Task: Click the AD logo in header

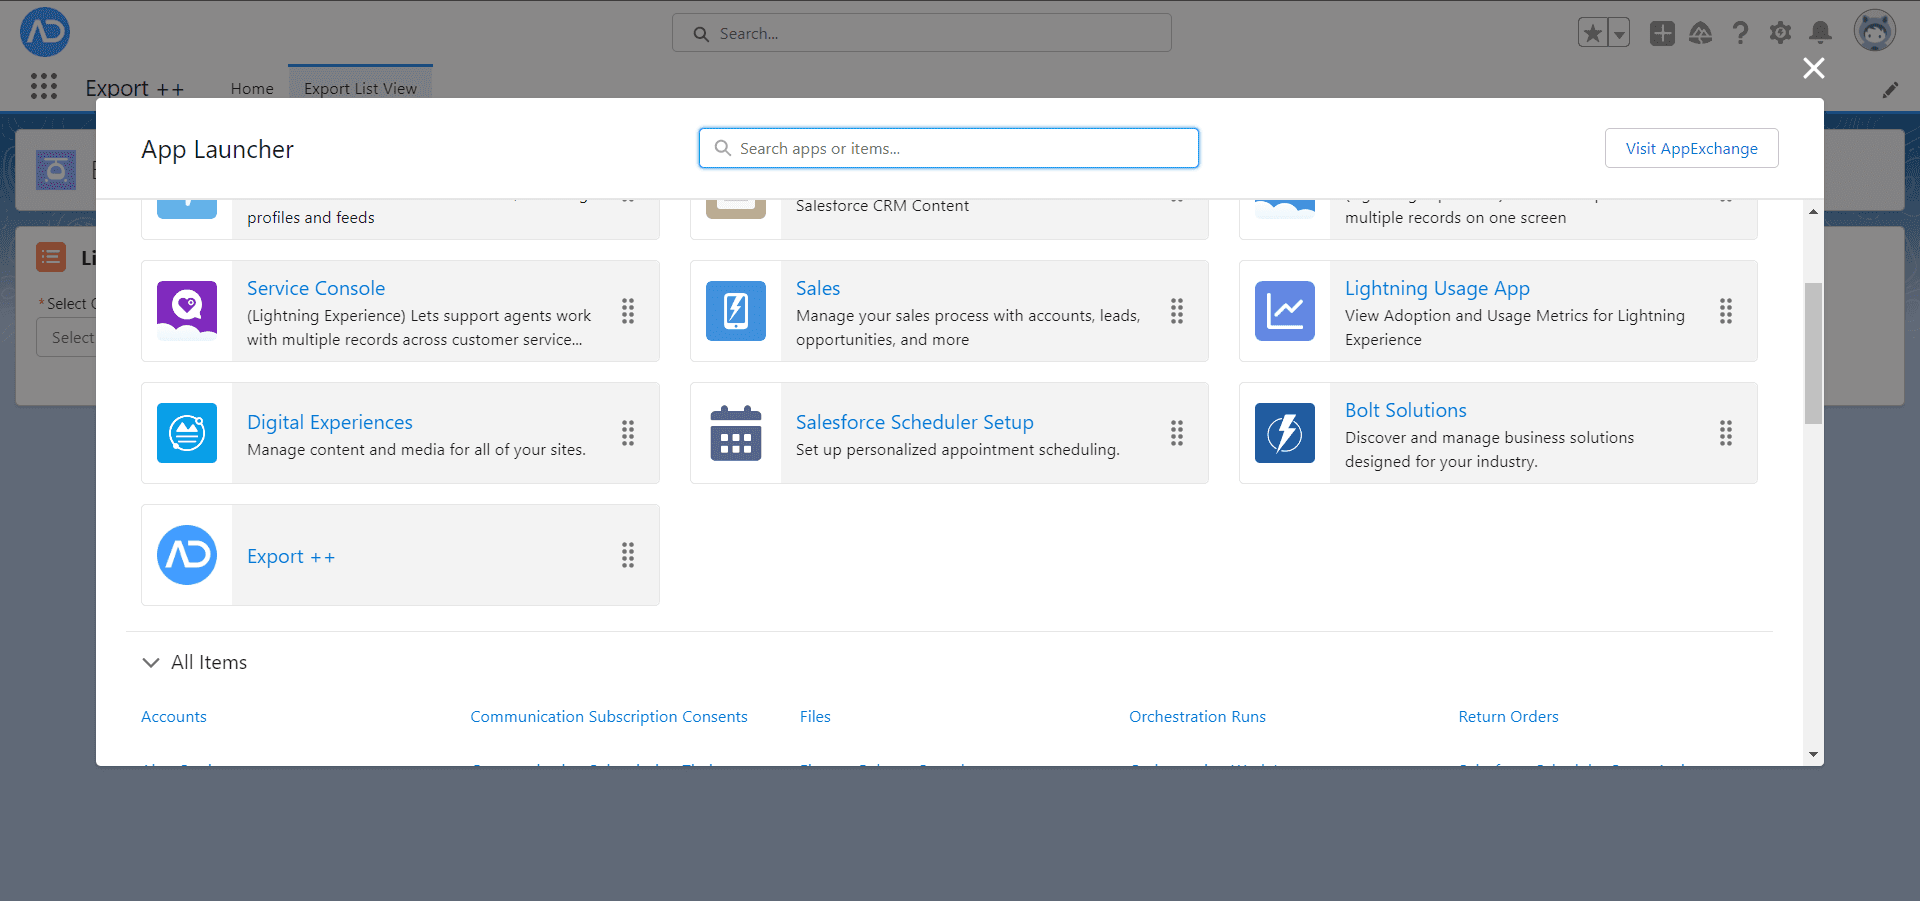Action: [x=45, y=32]
